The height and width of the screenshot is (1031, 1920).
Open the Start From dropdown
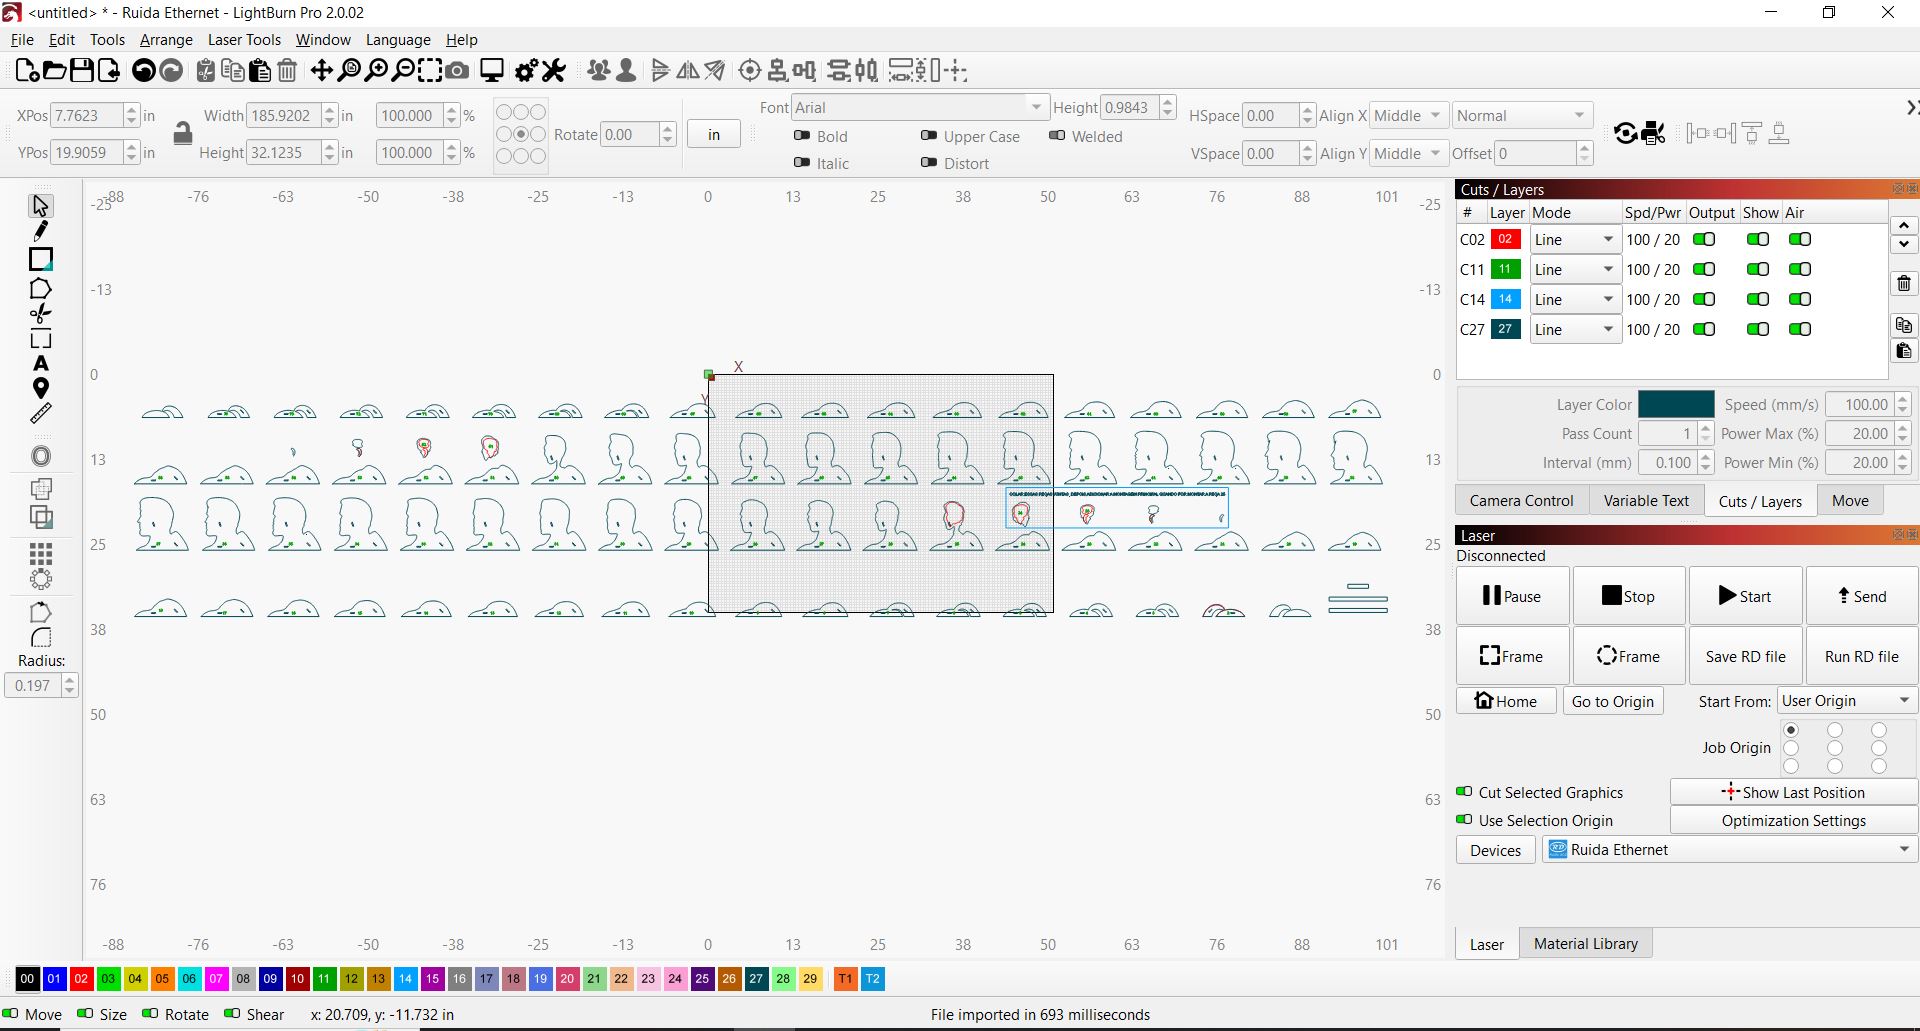pyautogui.click(x=1846, y=701)
